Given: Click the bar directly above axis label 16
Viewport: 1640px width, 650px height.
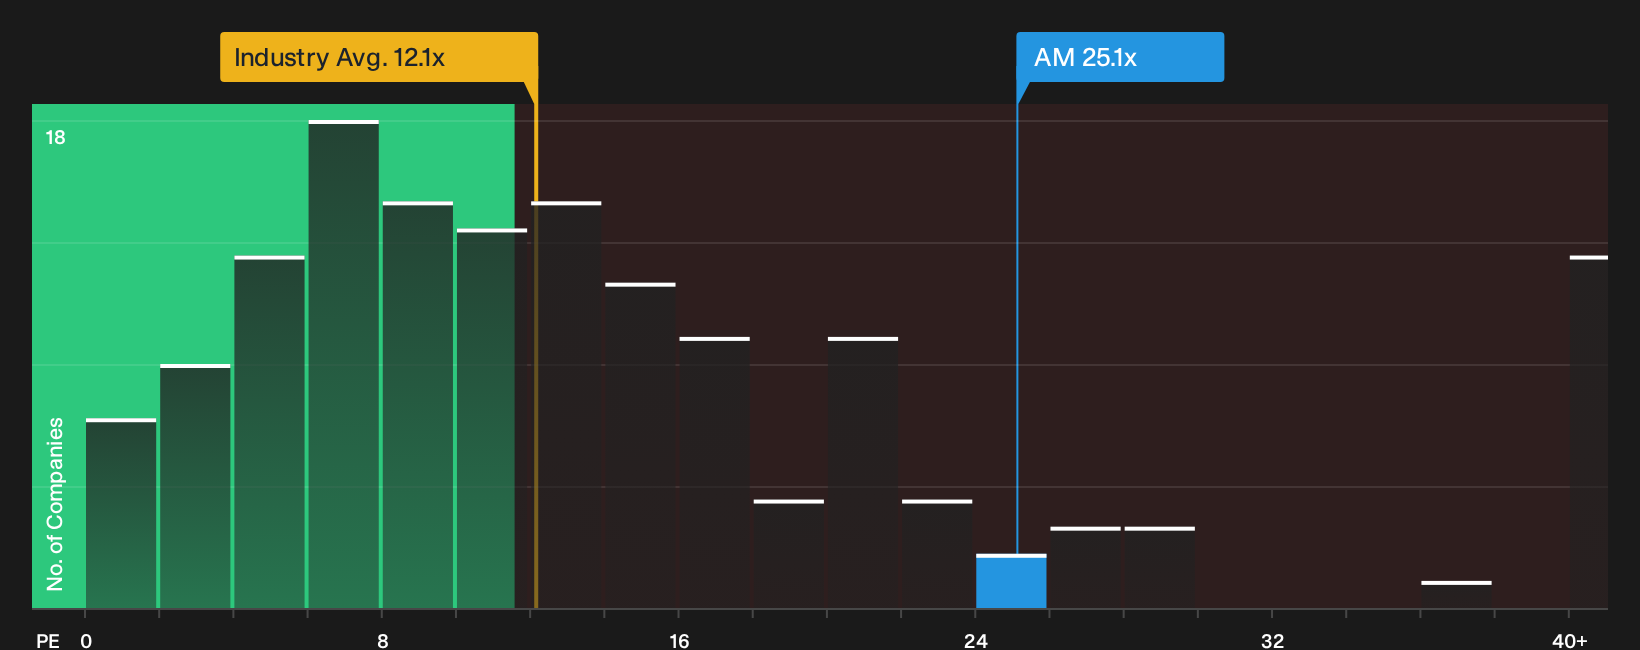Looking at the screenshot, I should point(714,472).
